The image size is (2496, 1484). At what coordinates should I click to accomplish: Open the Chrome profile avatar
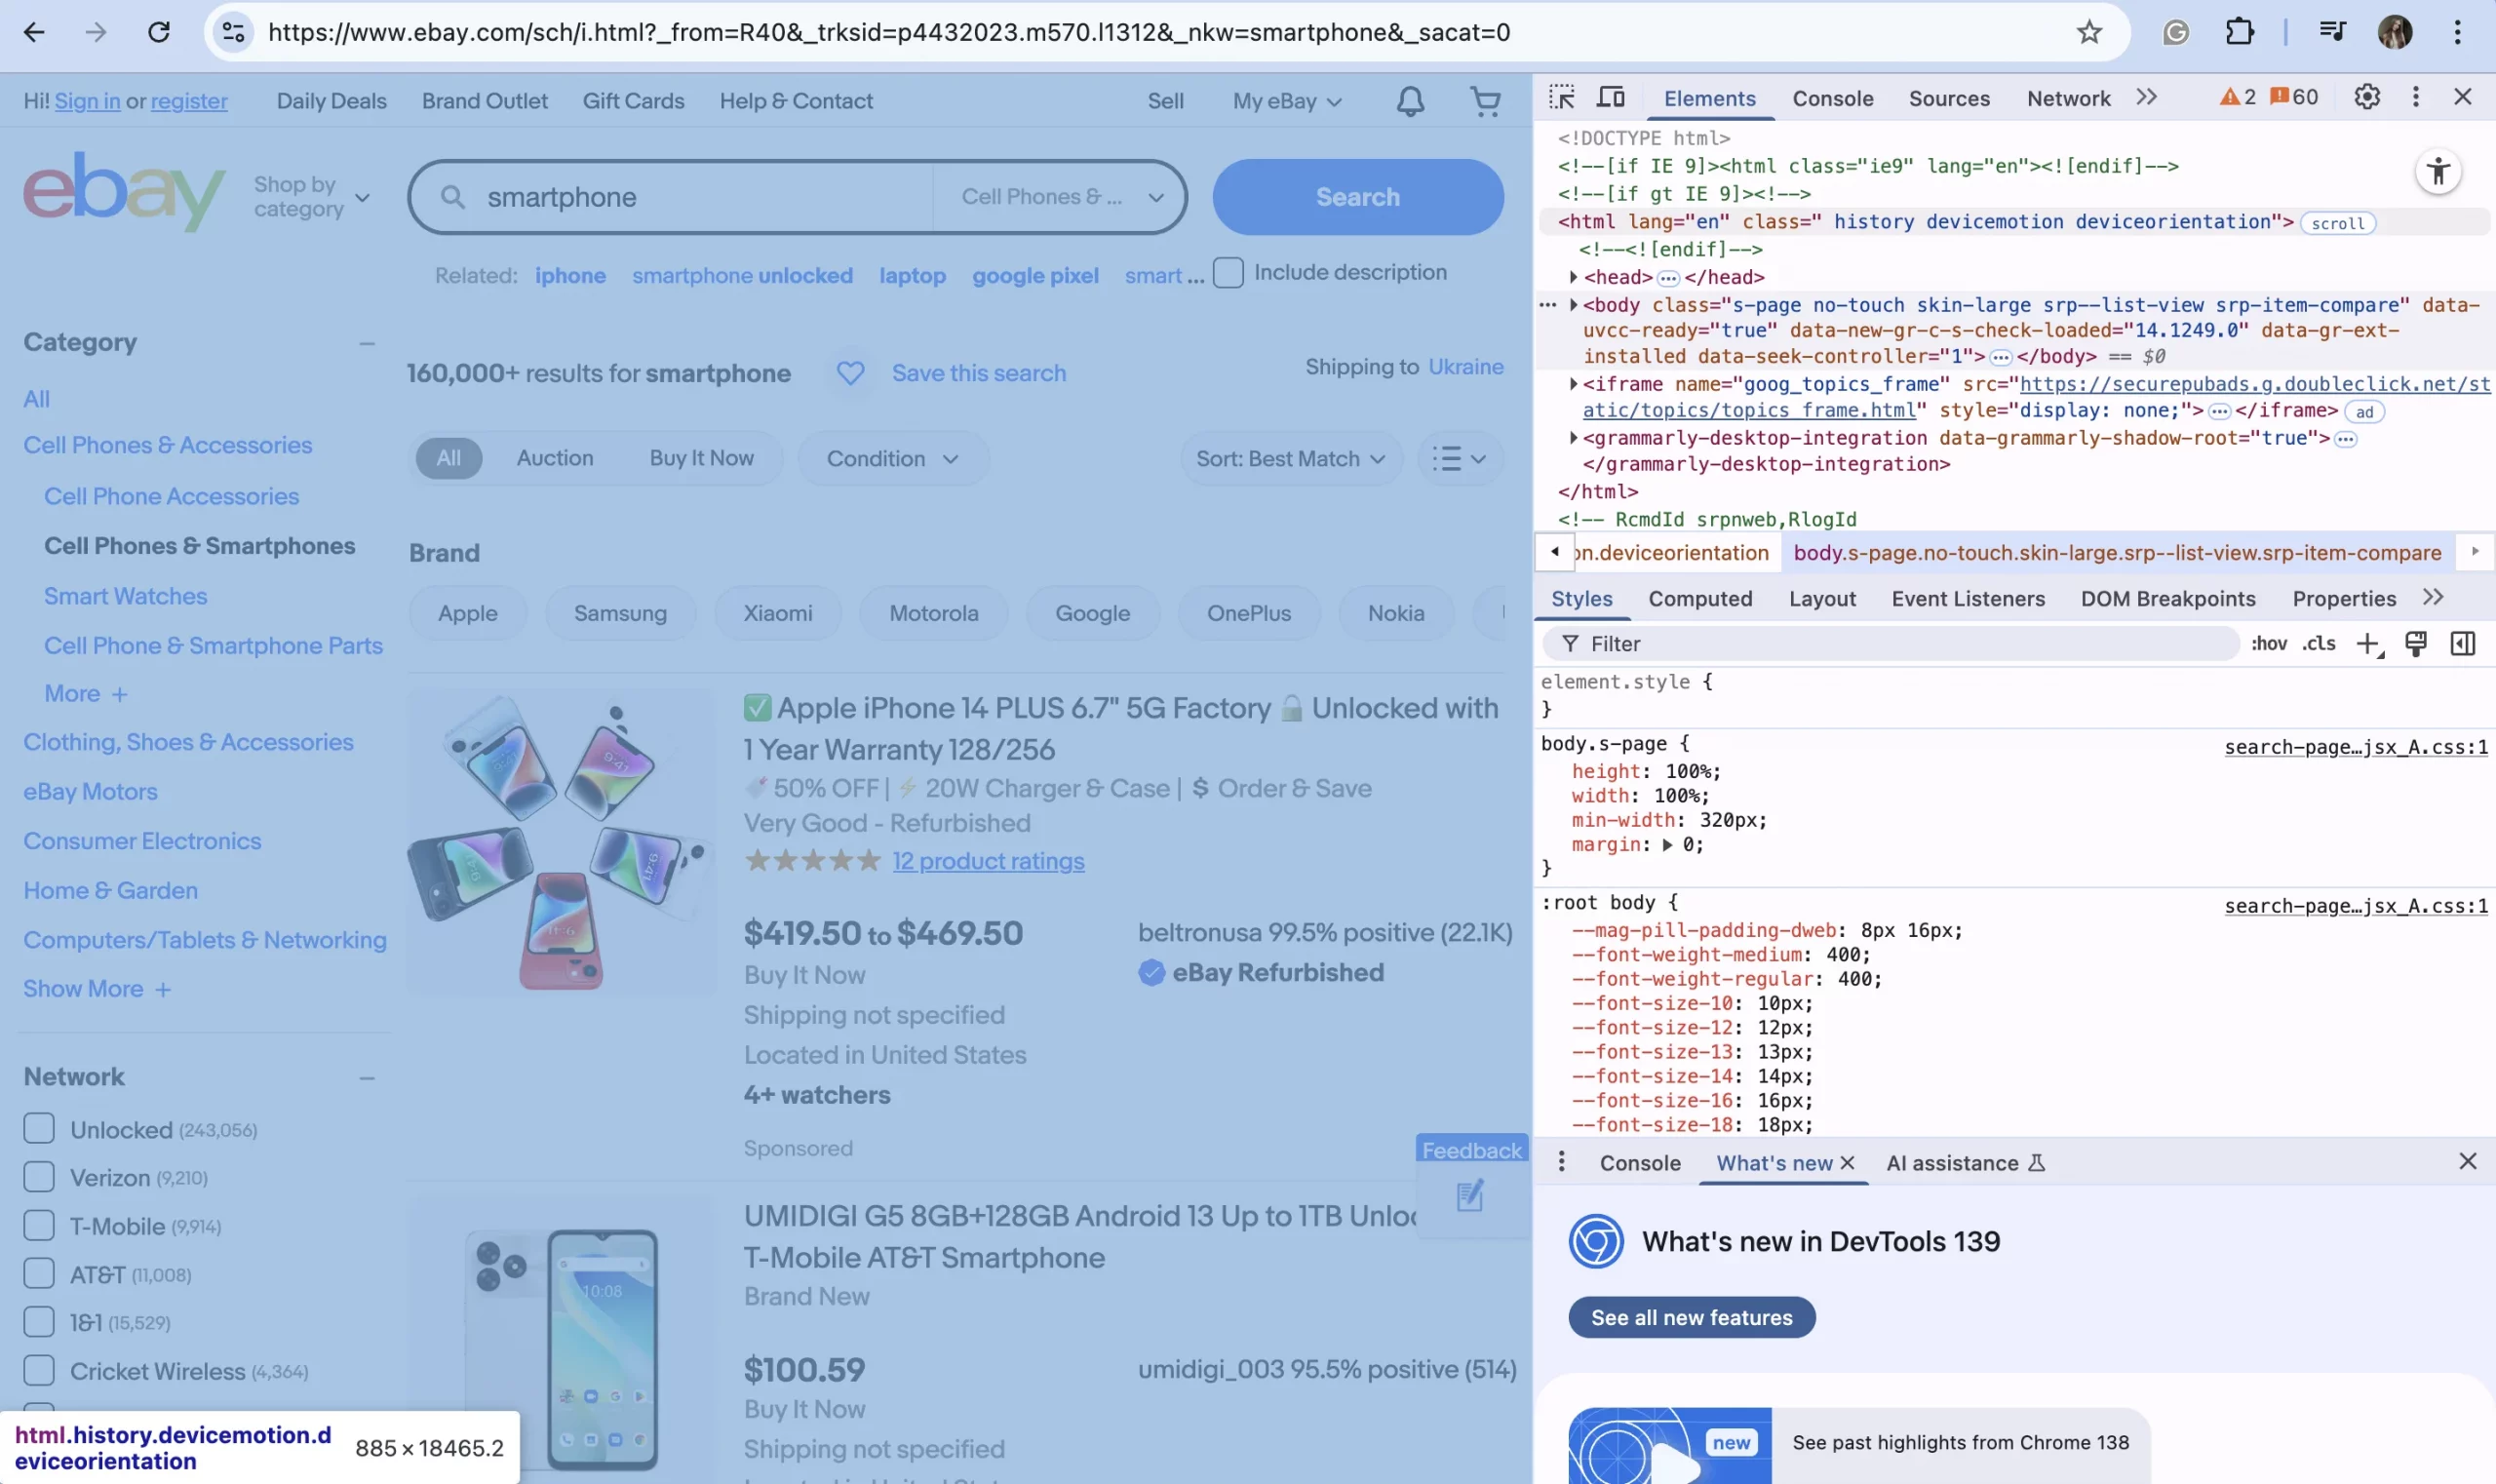(2394, 32)
